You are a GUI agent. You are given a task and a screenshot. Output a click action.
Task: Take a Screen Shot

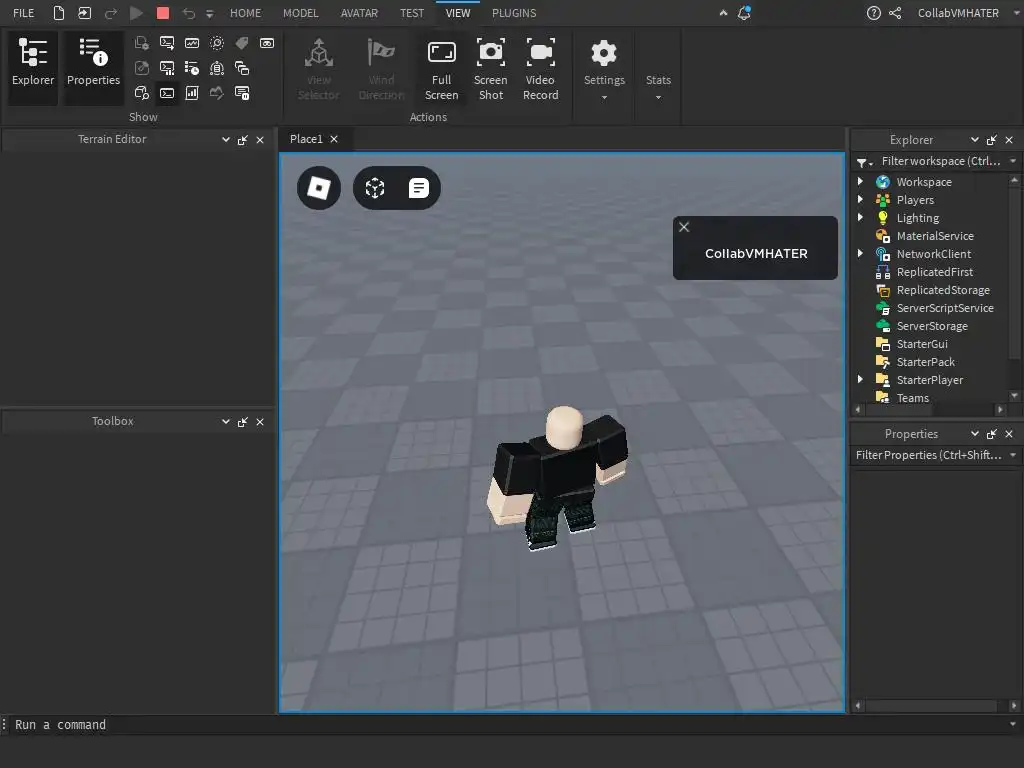pos(490,70)
